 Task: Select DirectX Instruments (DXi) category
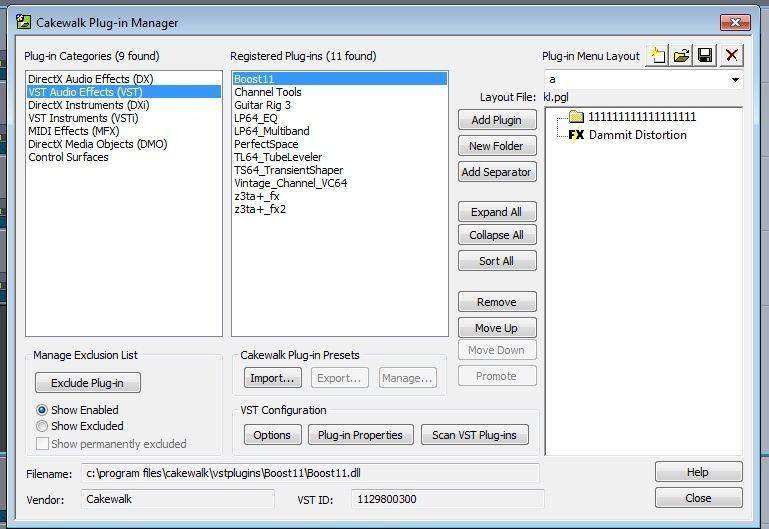[124, 105]
